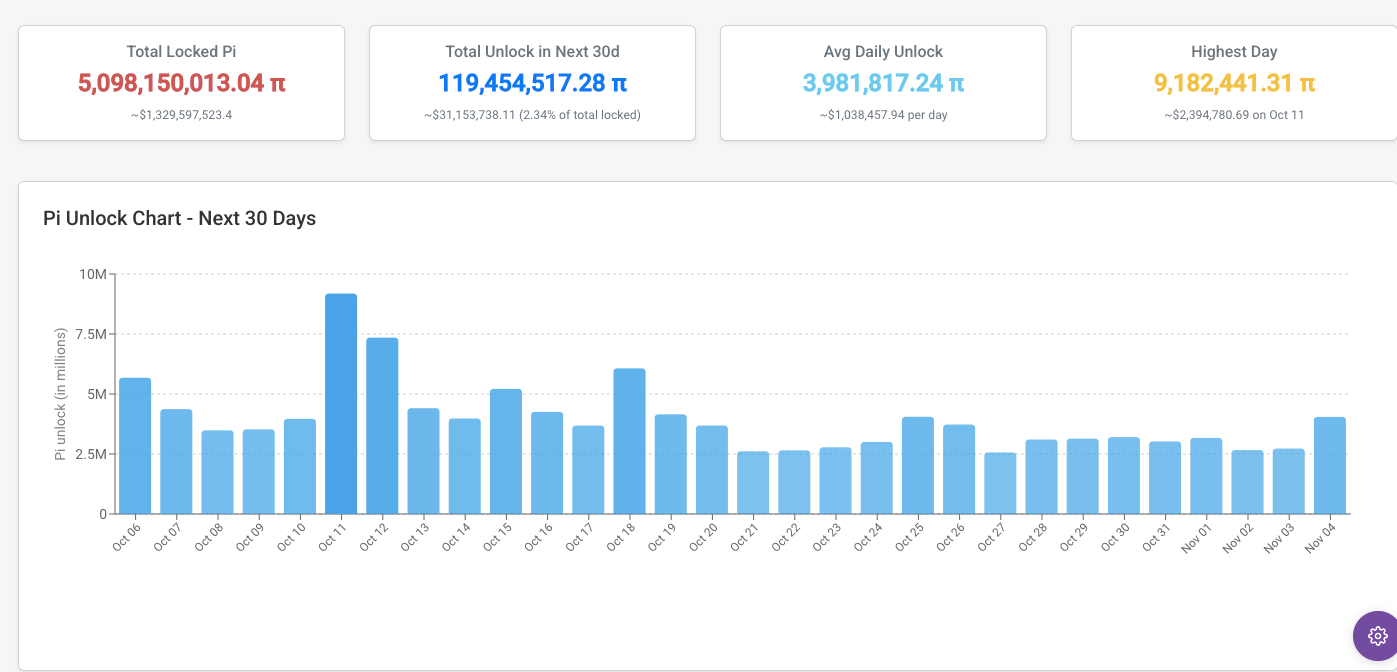Open the Total Unlock in Next 30d card
Screen dimensions: 1397x672
pos(532,83)
